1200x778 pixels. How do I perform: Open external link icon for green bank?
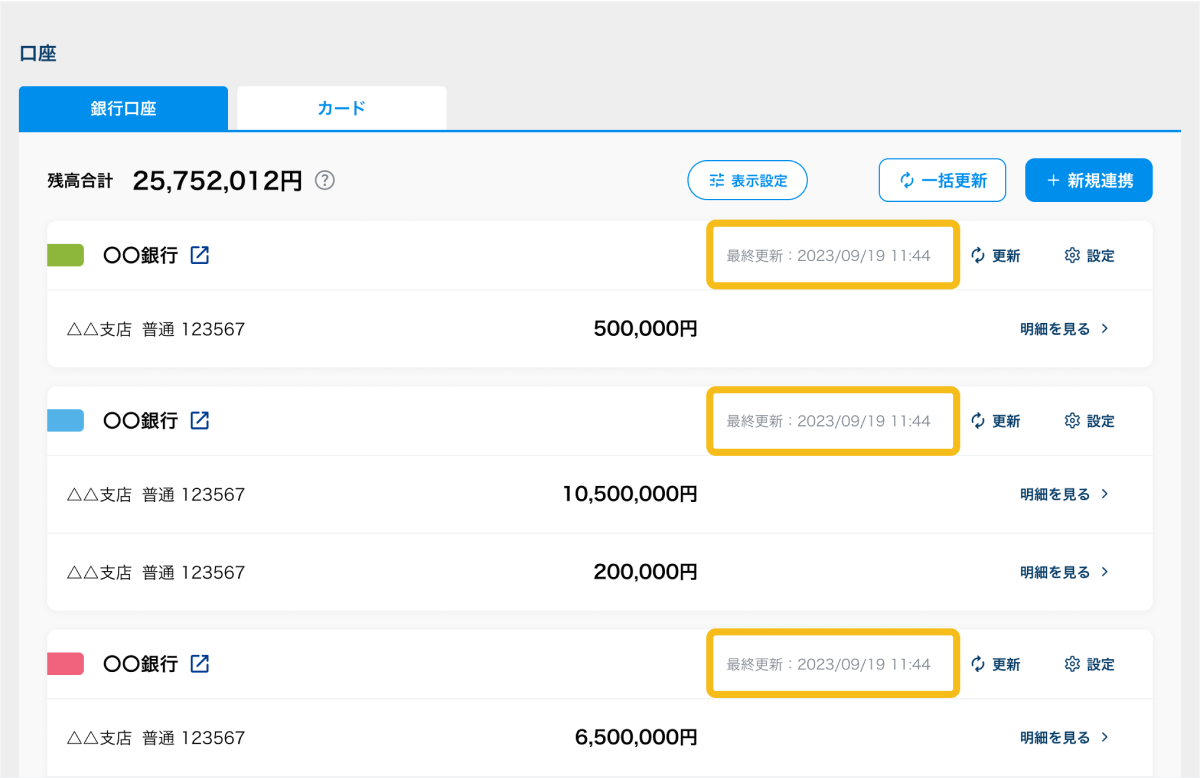(x=200, y=255)
